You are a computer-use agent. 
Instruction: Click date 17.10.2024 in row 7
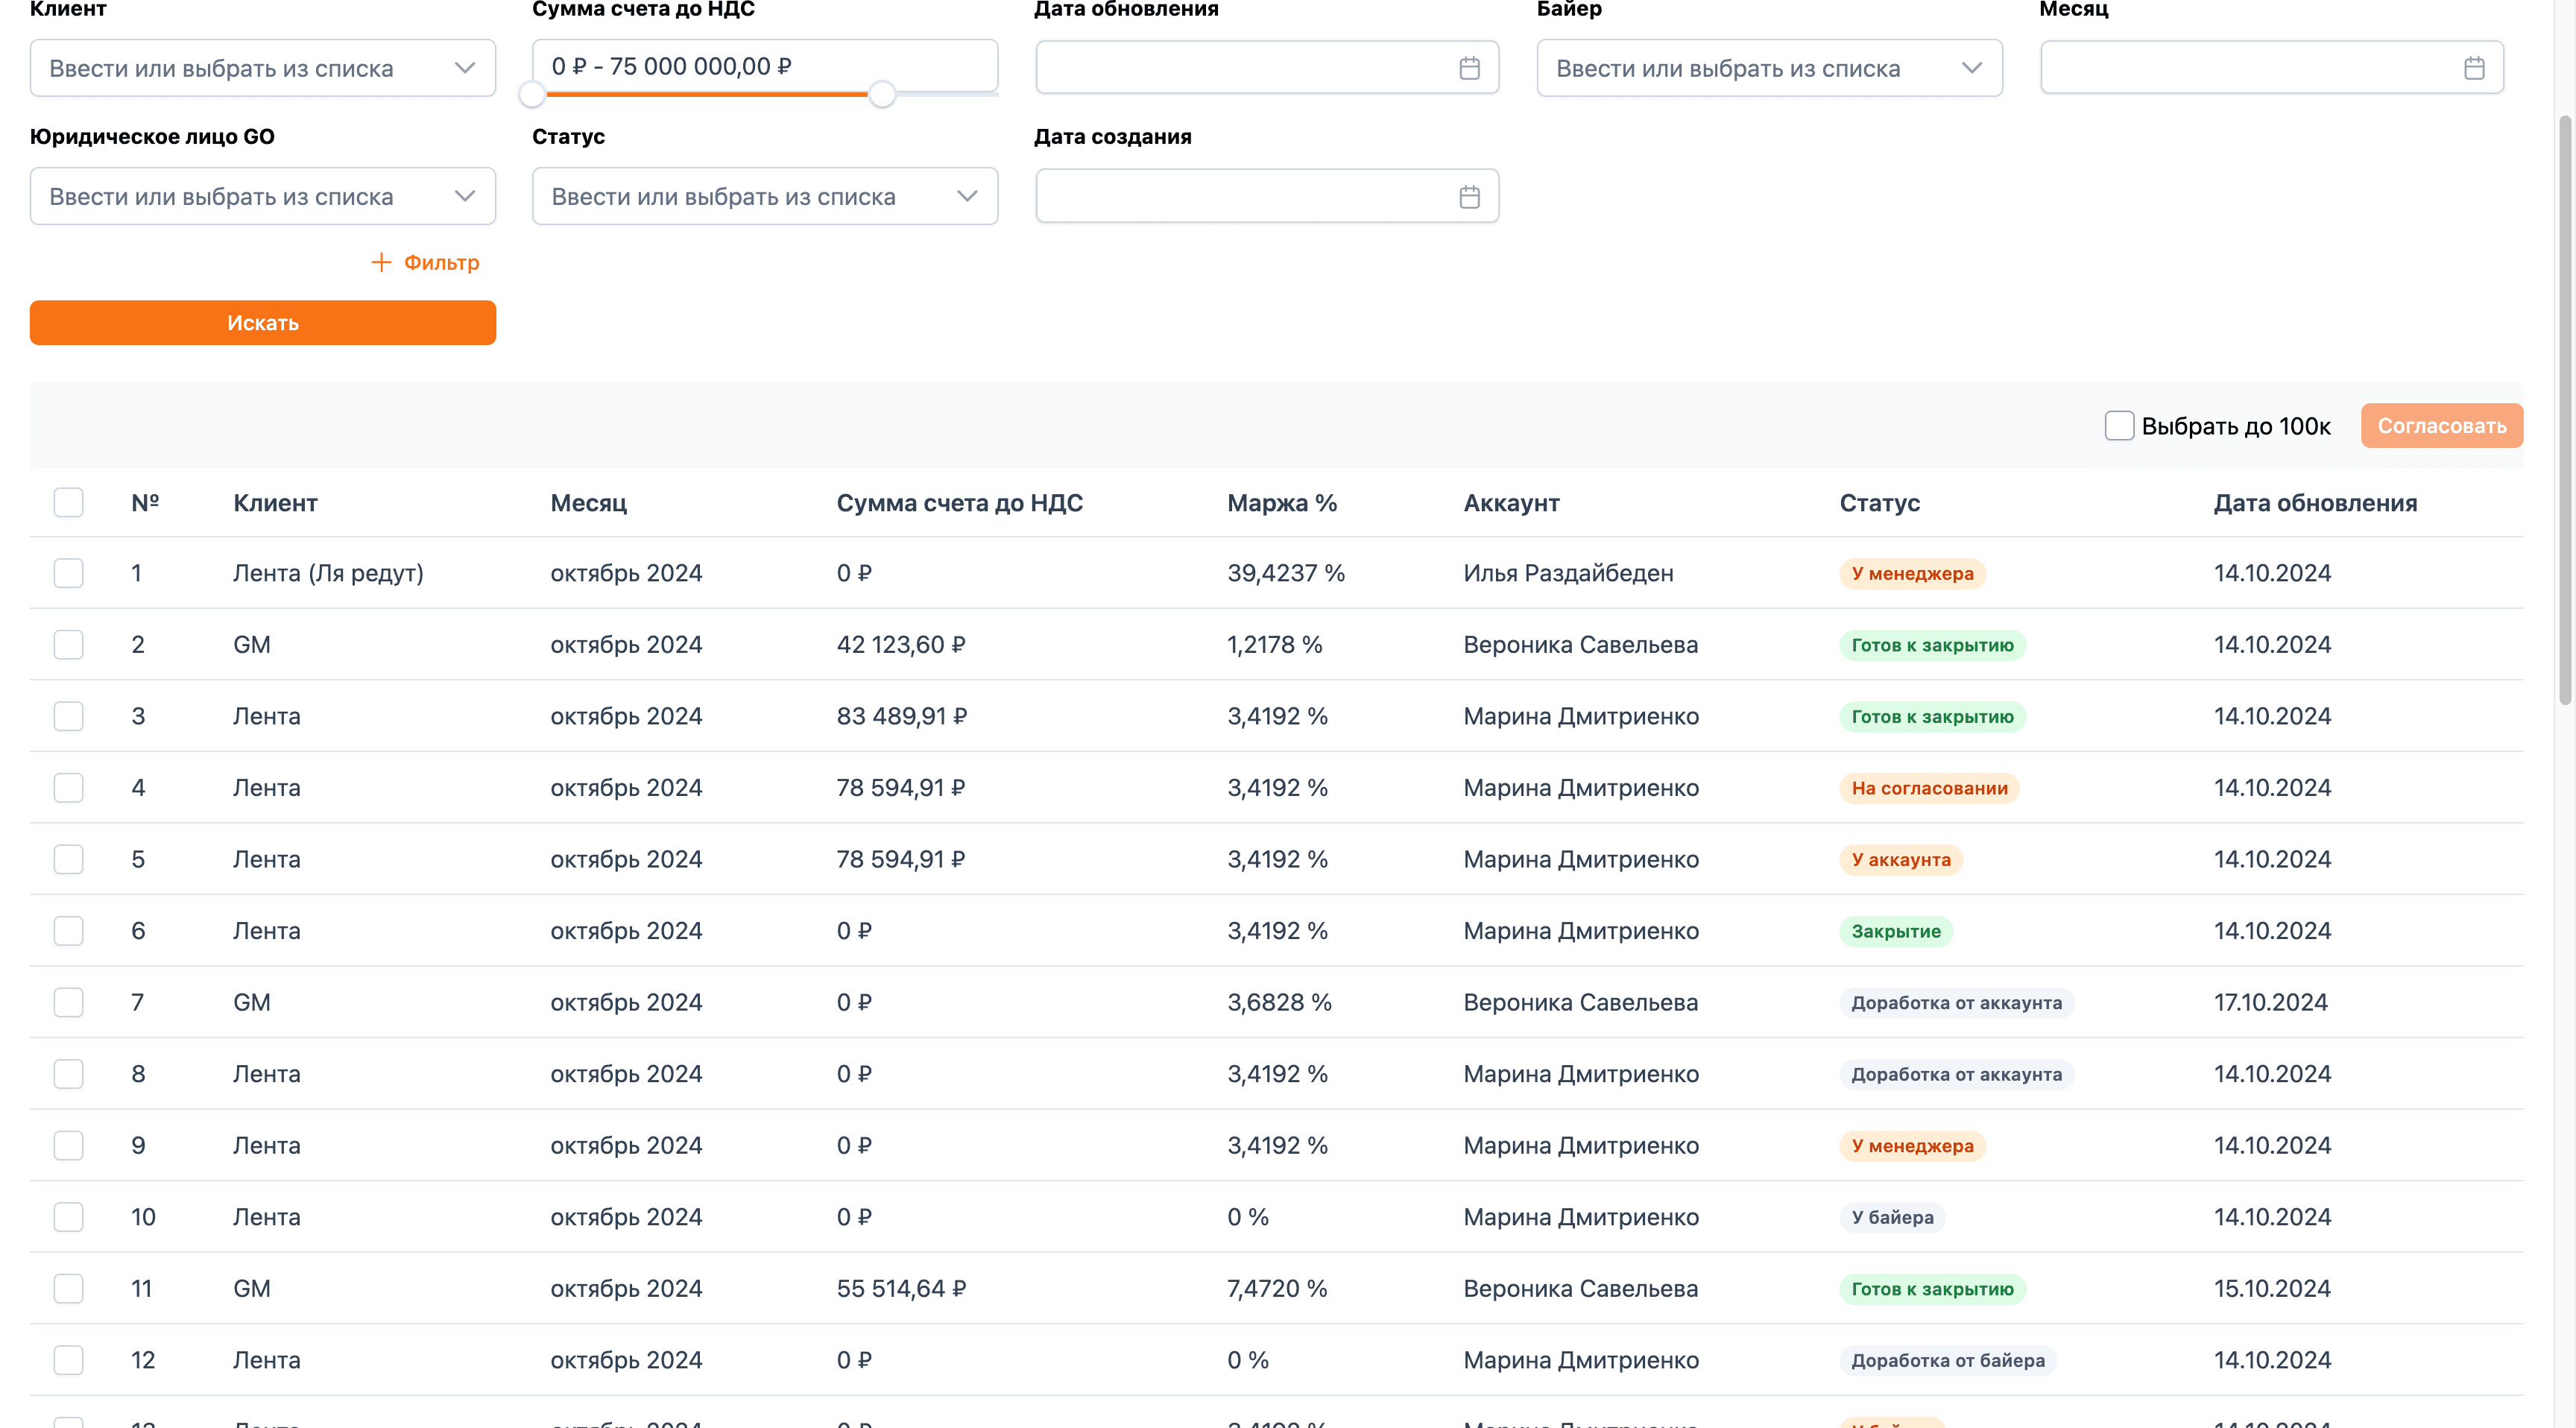2270,1002
